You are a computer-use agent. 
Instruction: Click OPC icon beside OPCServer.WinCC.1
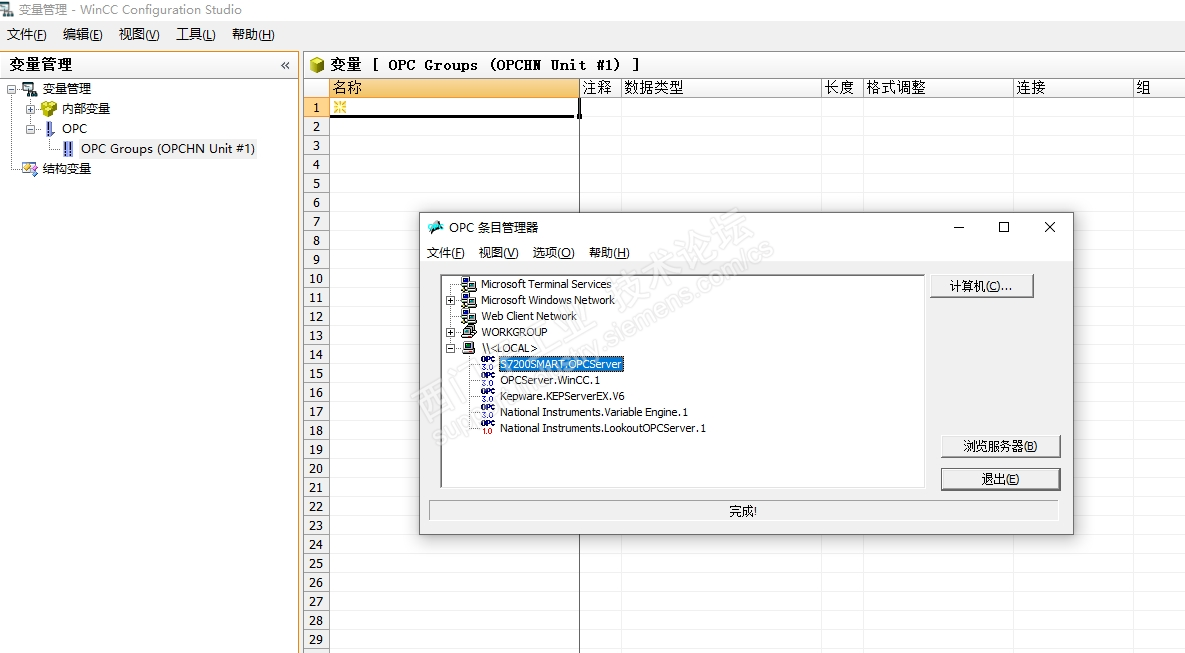point(487,379)
